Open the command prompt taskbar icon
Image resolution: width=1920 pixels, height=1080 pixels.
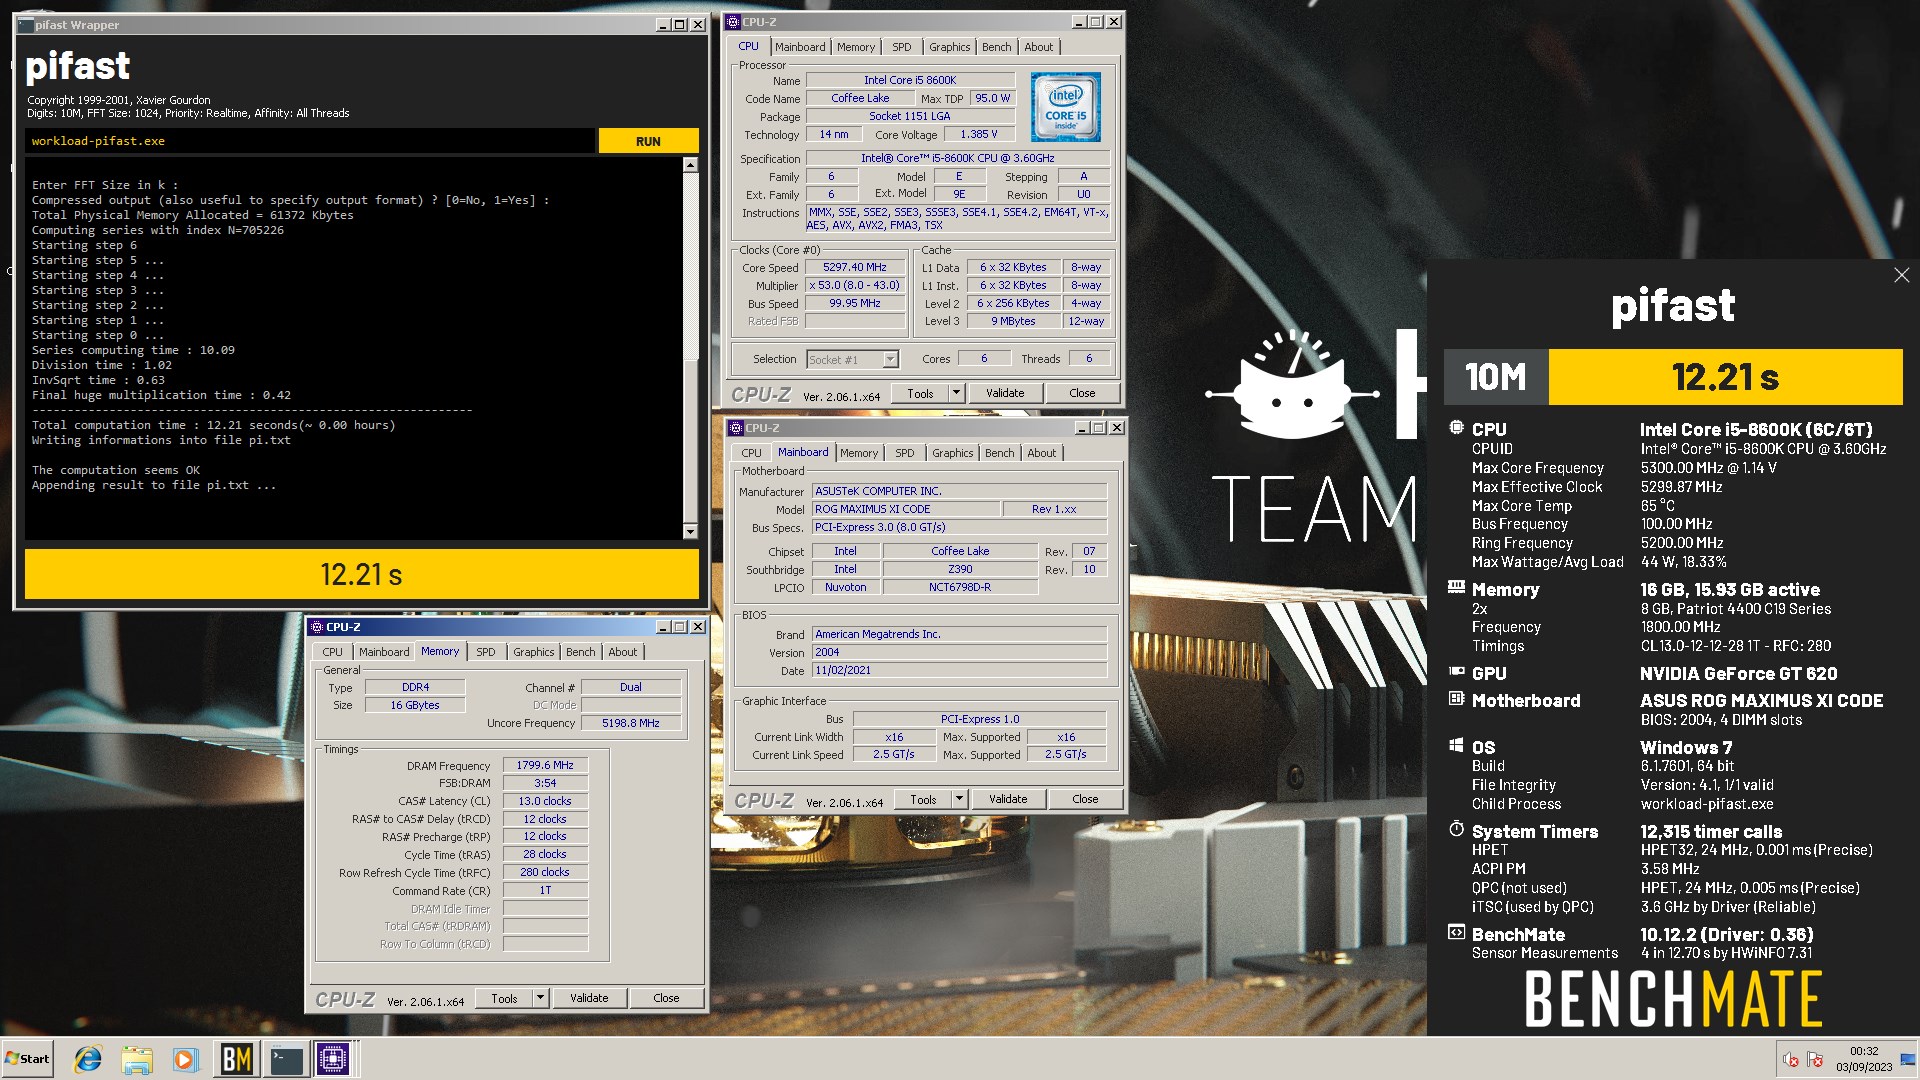(x=286, y=1059)
